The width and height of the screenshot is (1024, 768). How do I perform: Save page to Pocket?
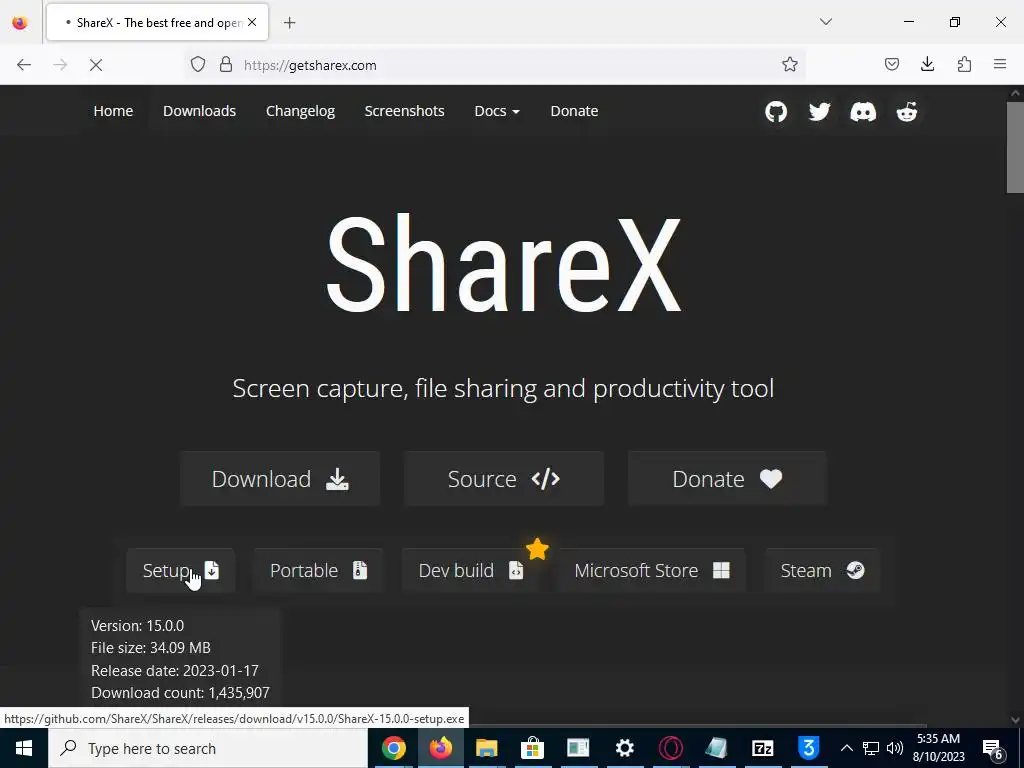point(891,65)
